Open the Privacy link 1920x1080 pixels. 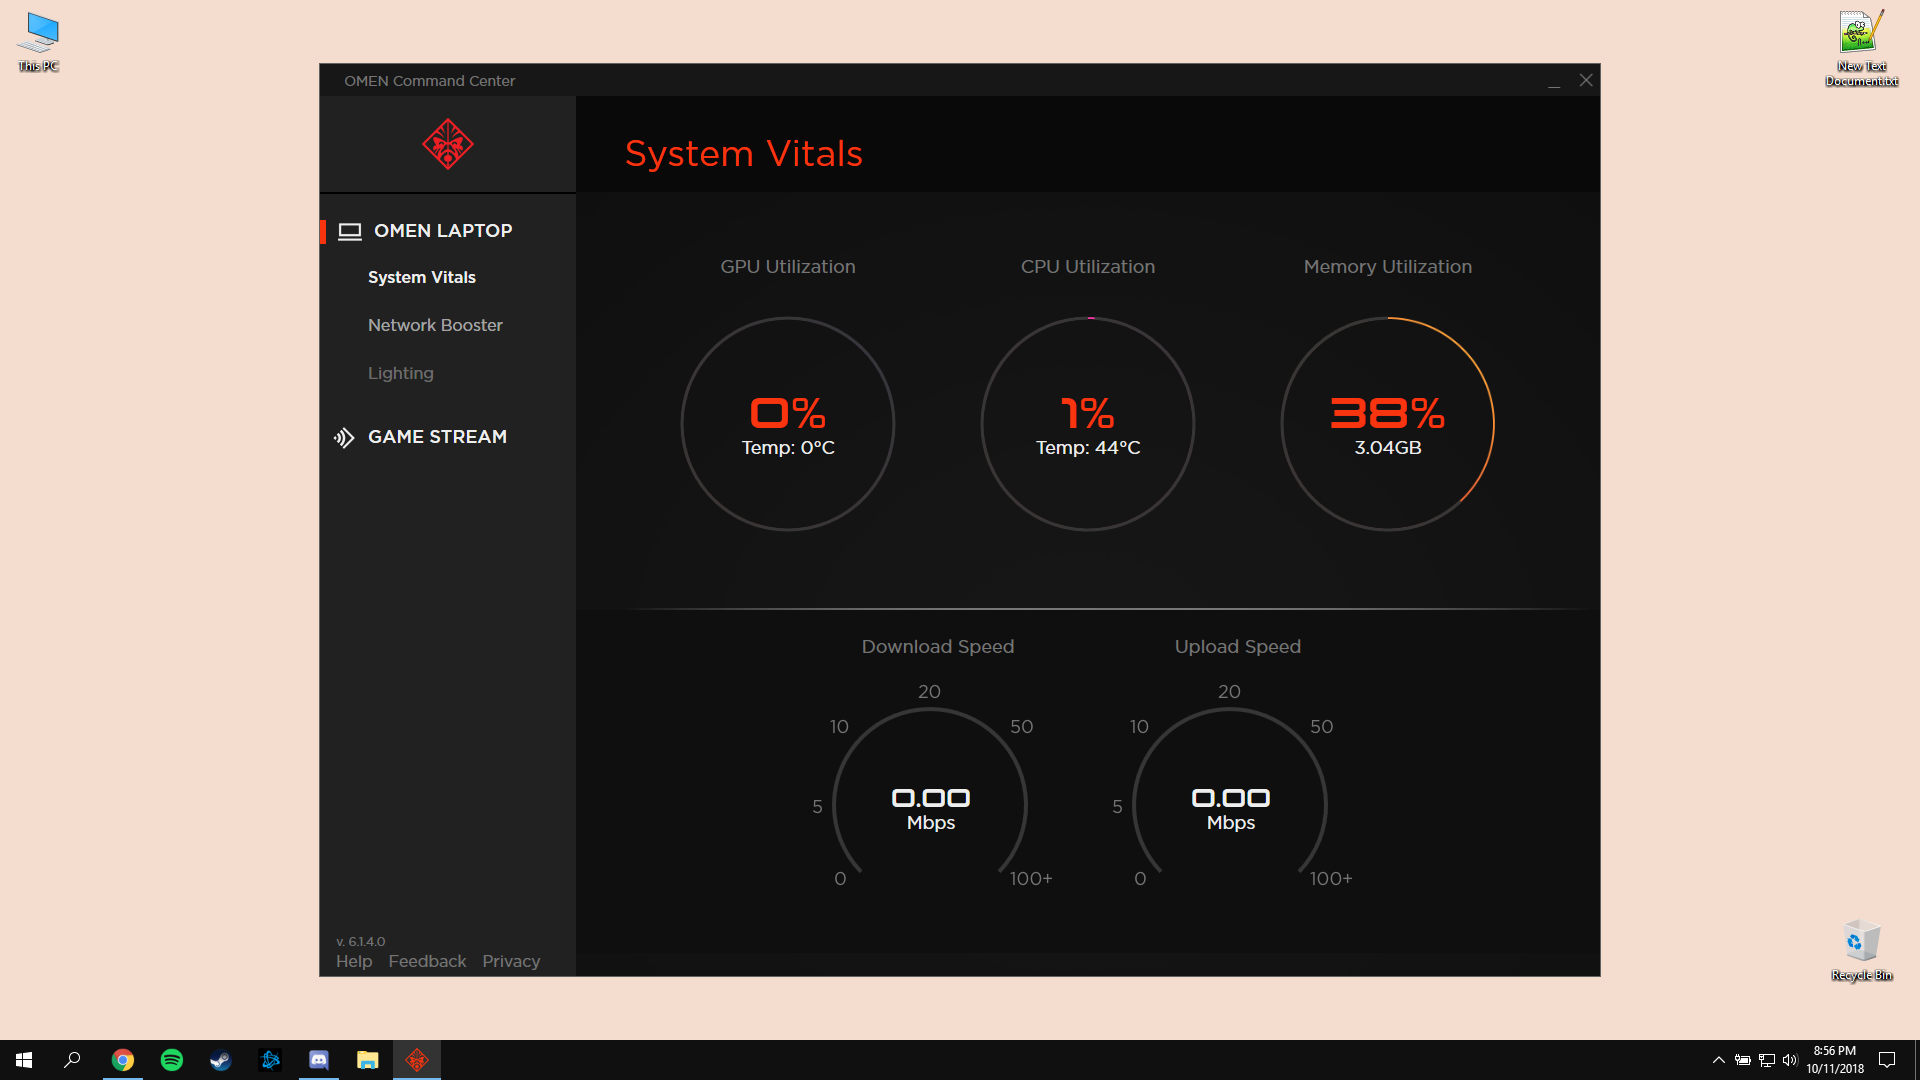click(511, 961)
